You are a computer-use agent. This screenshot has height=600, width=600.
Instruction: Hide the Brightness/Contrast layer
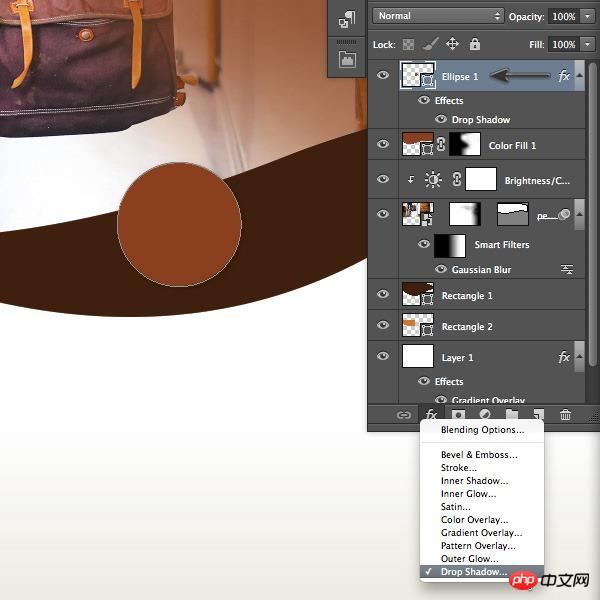point(383,179)
